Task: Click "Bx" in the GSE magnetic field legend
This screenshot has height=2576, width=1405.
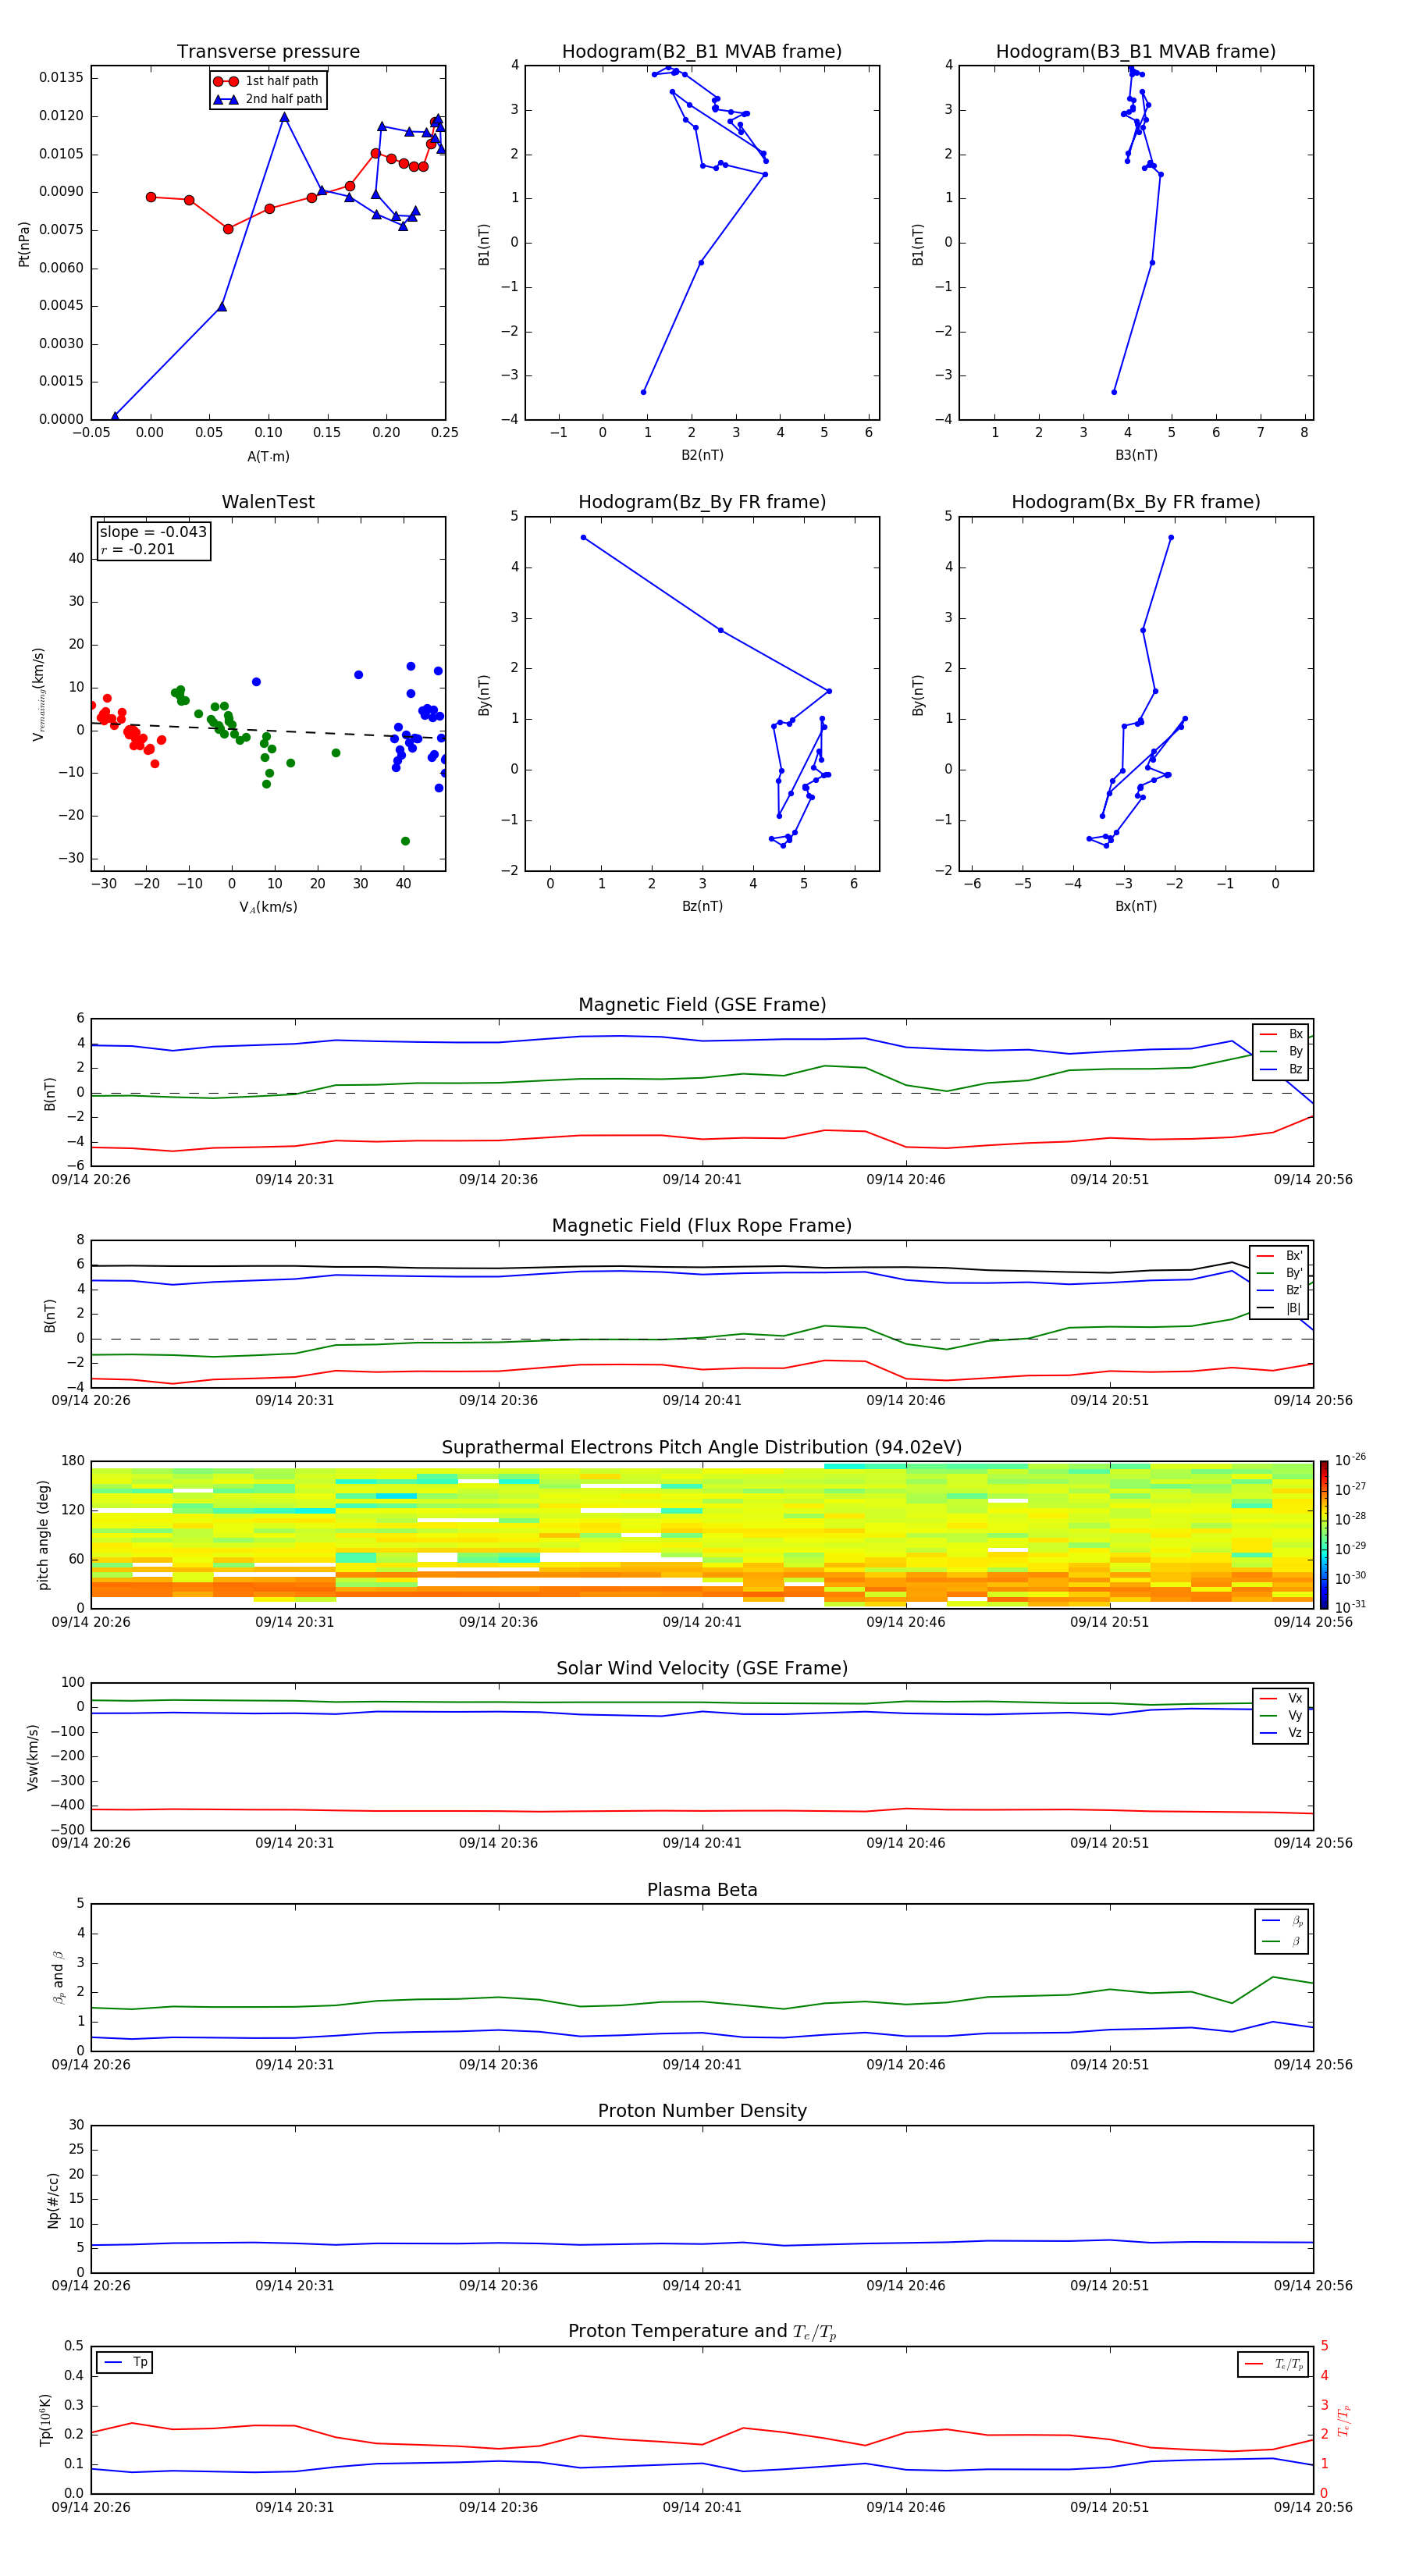Action: click(x=1295, y=1034)
